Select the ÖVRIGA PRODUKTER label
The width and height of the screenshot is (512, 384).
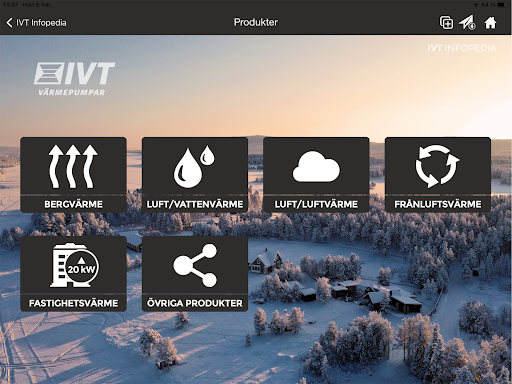[195, 303]
